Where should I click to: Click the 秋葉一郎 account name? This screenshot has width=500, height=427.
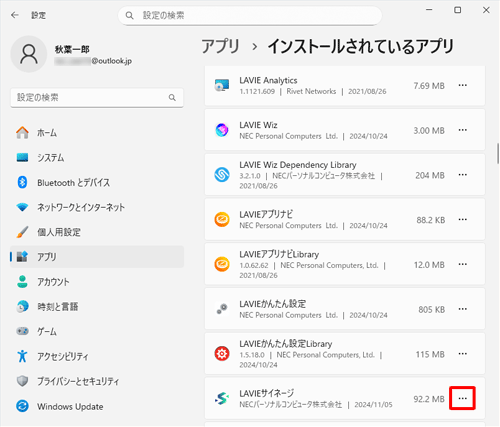pos(72,49)
